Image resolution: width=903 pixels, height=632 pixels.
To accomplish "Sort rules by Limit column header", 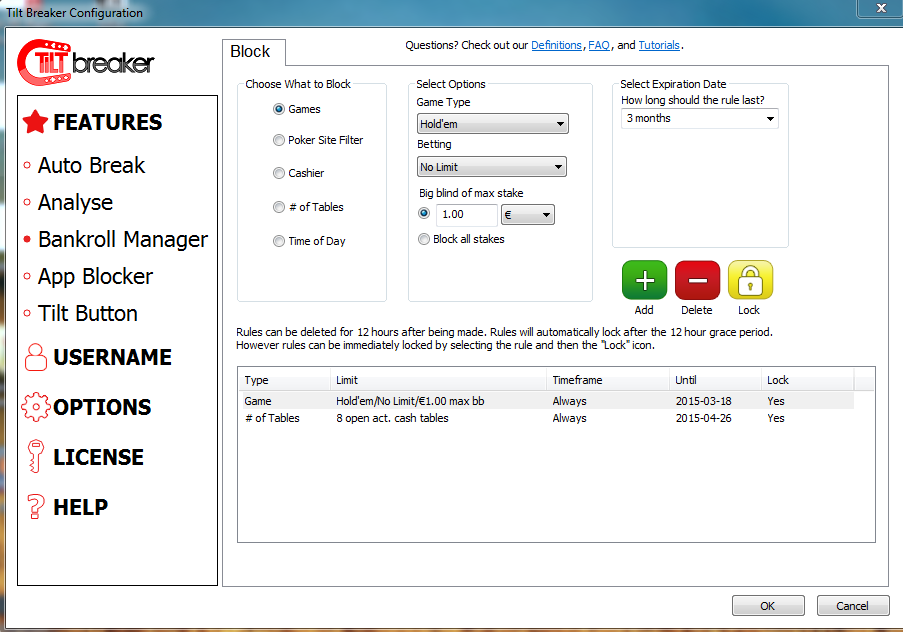I will tap(438, 380).
